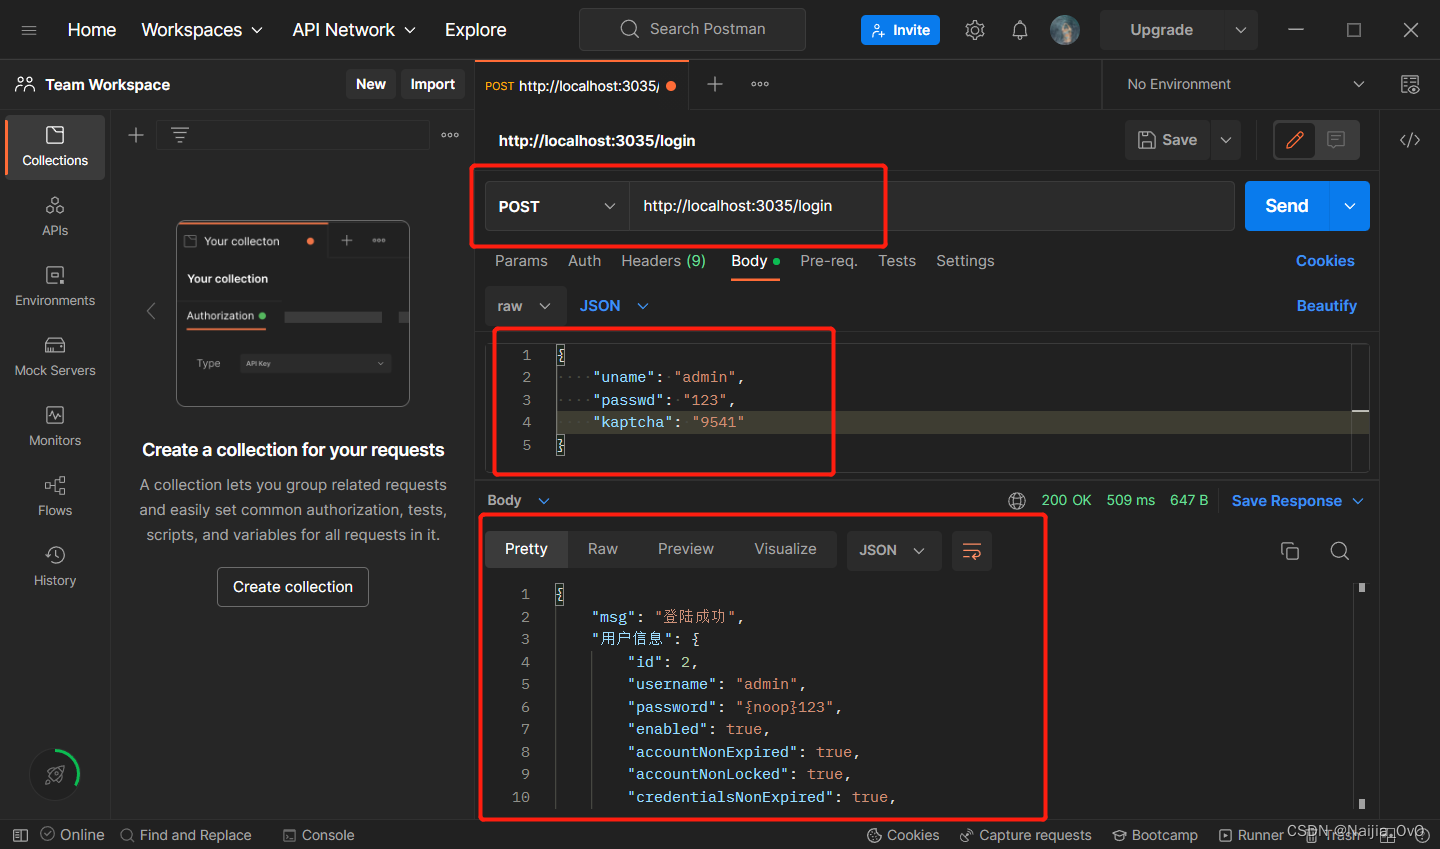This screenshot has height=849, width=1440.
Task: Change the raw body type dropdown
Action: coord(525,306)
